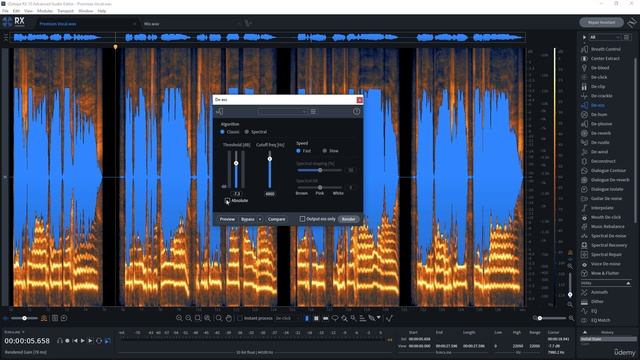The height and width of the screenshot is (360, 640).
Task: Enable Output ess only checkbox
Action: tap(302, 219)
